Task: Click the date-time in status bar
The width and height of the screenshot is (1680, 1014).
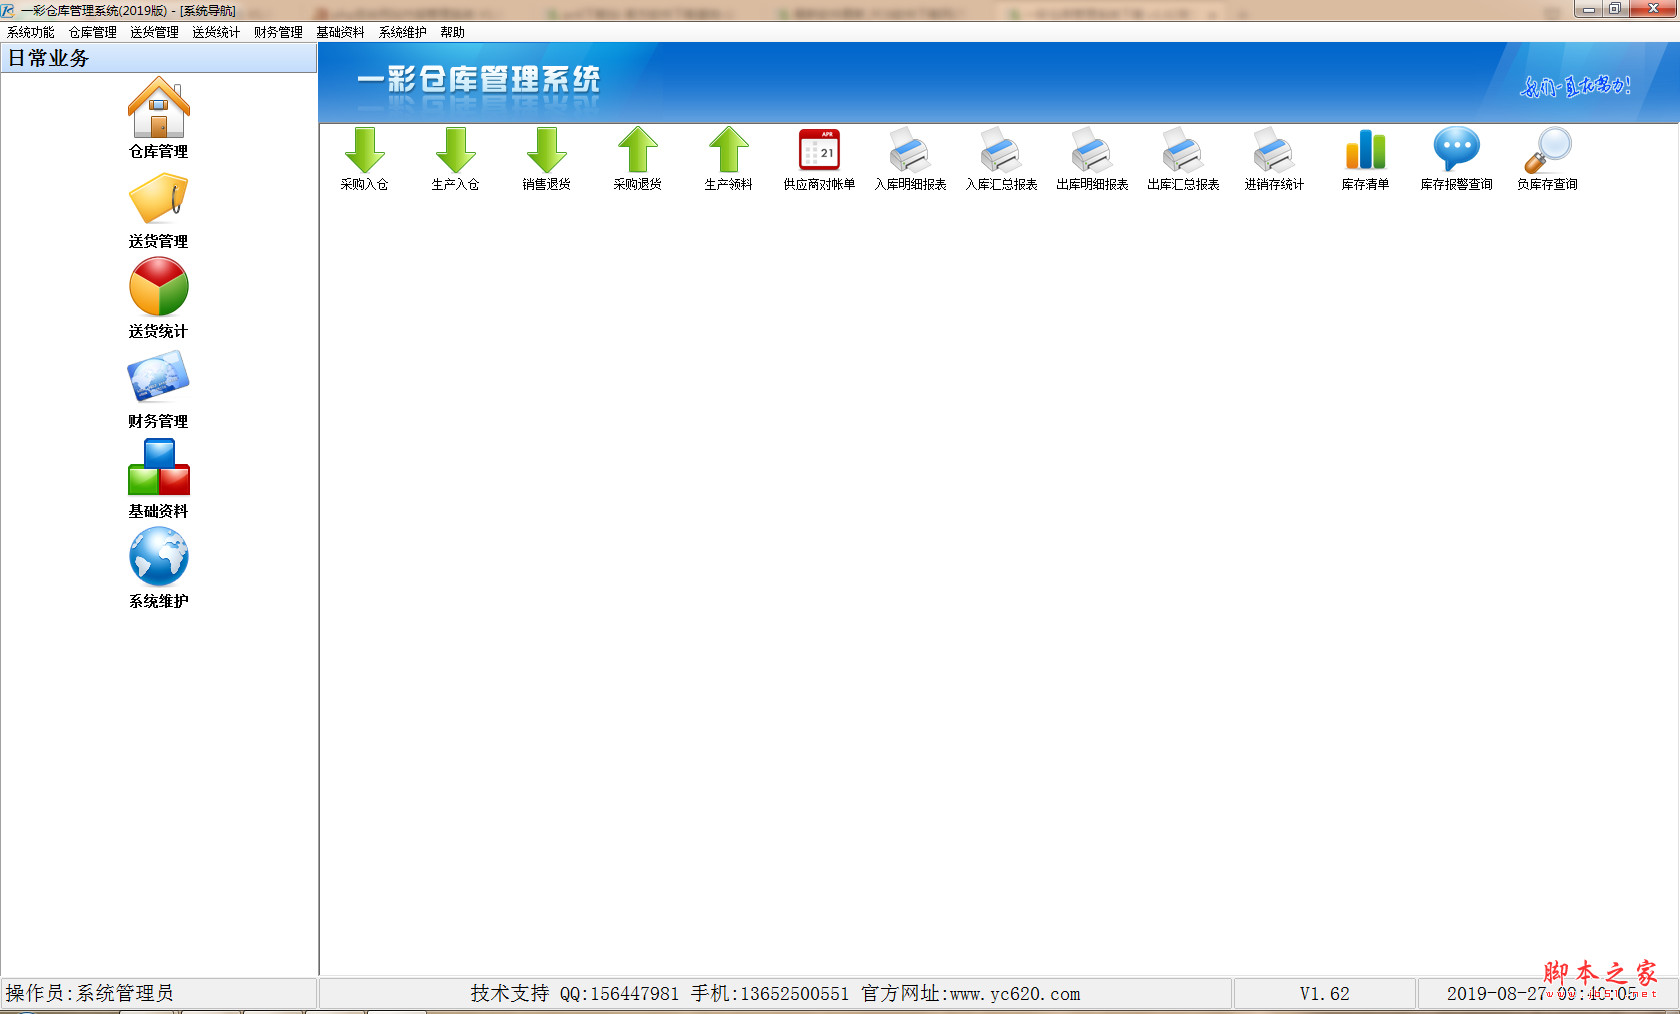Action: pyautogui.click(x=1541, y=994)
